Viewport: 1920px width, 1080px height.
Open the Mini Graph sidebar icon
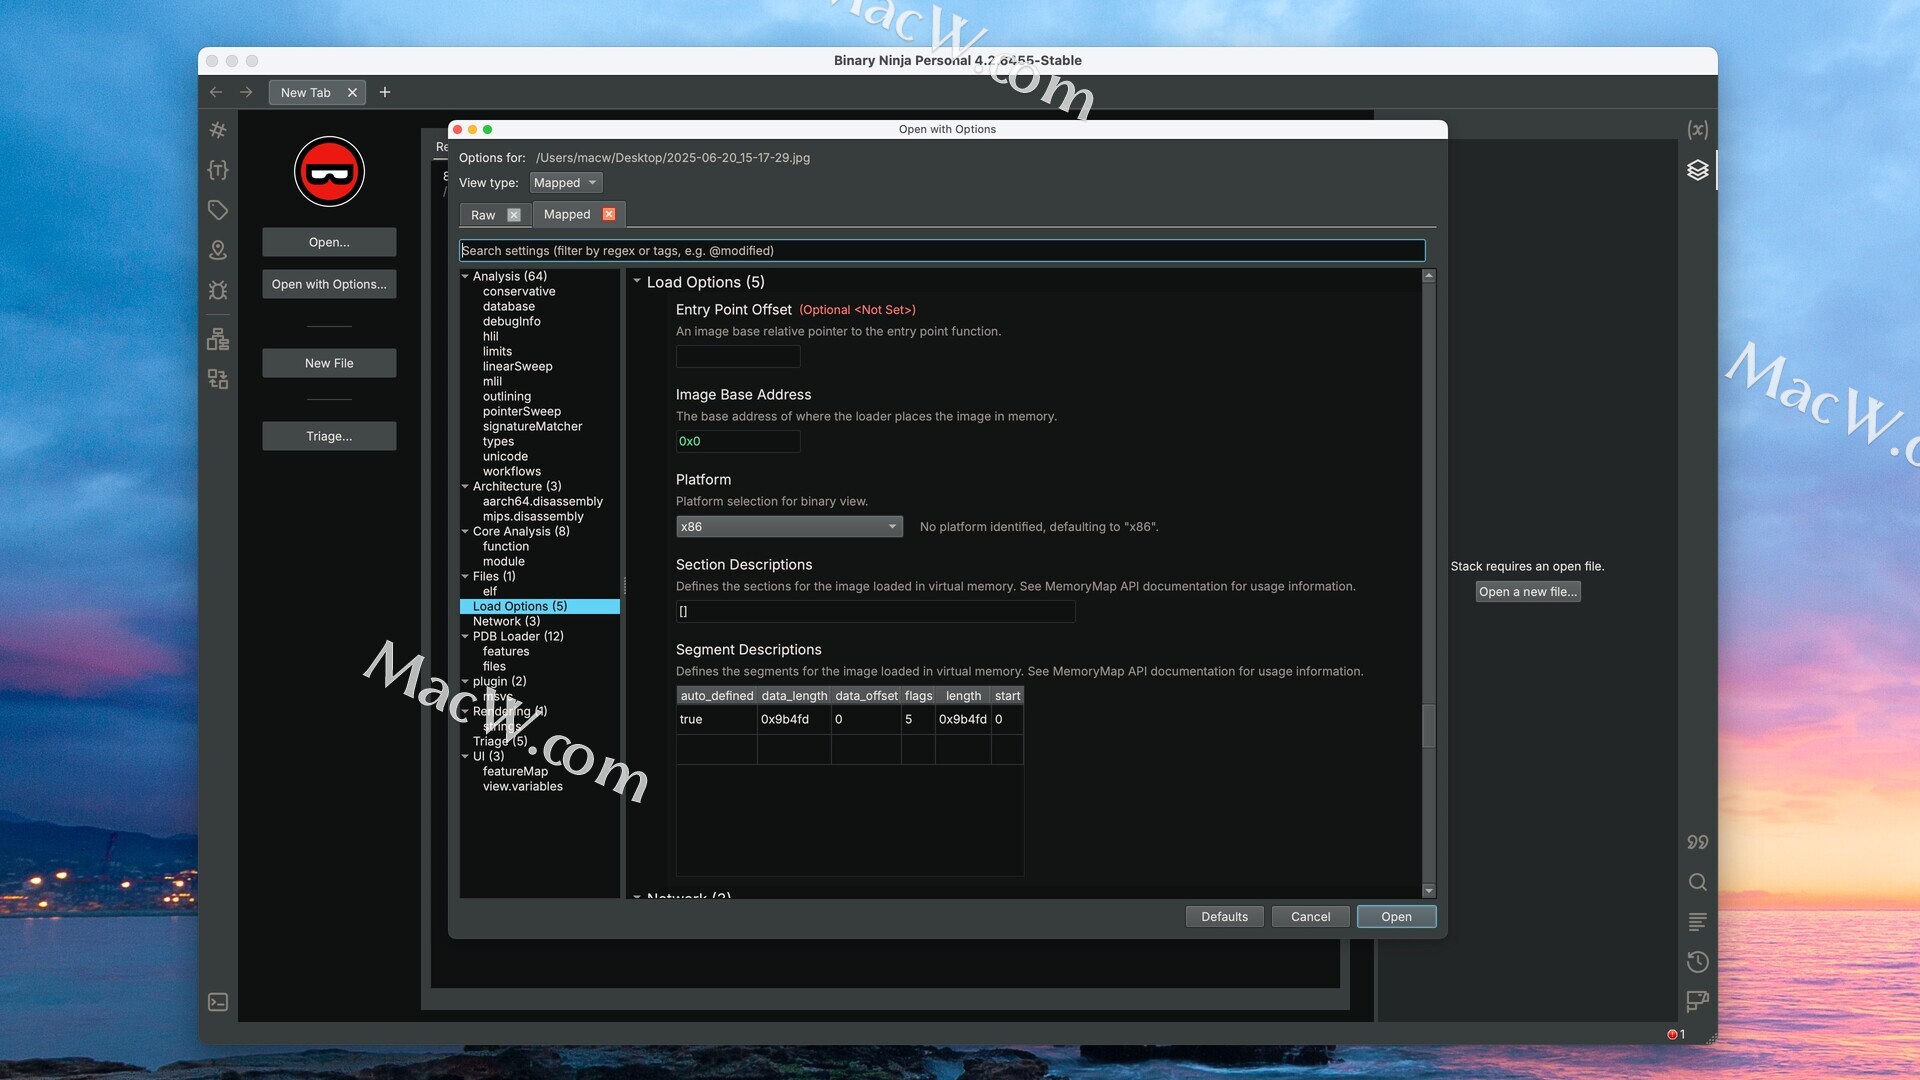click(218, 379)
